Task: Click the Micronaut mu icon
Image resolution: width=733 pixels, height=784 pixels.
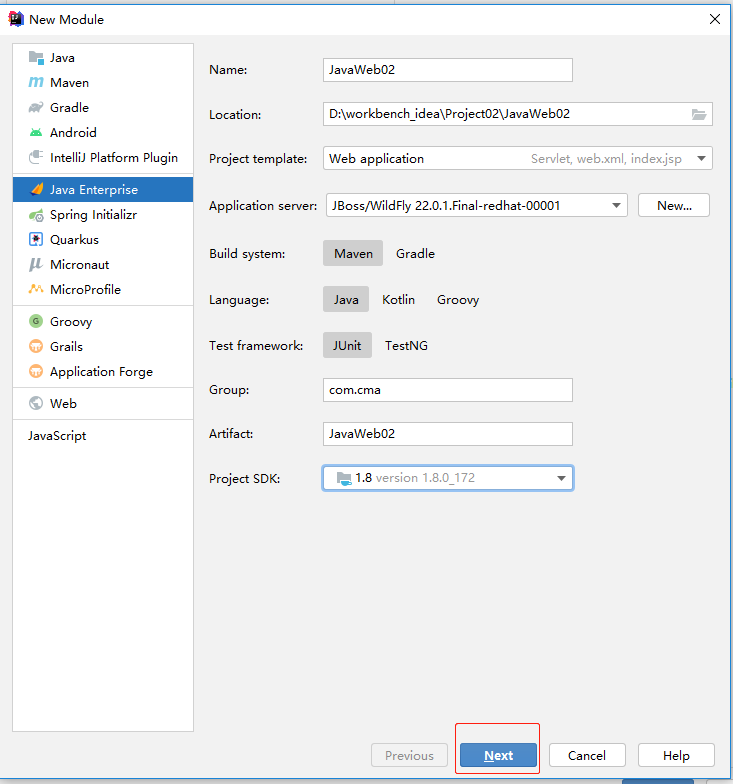Action: [x=36, y=264]
